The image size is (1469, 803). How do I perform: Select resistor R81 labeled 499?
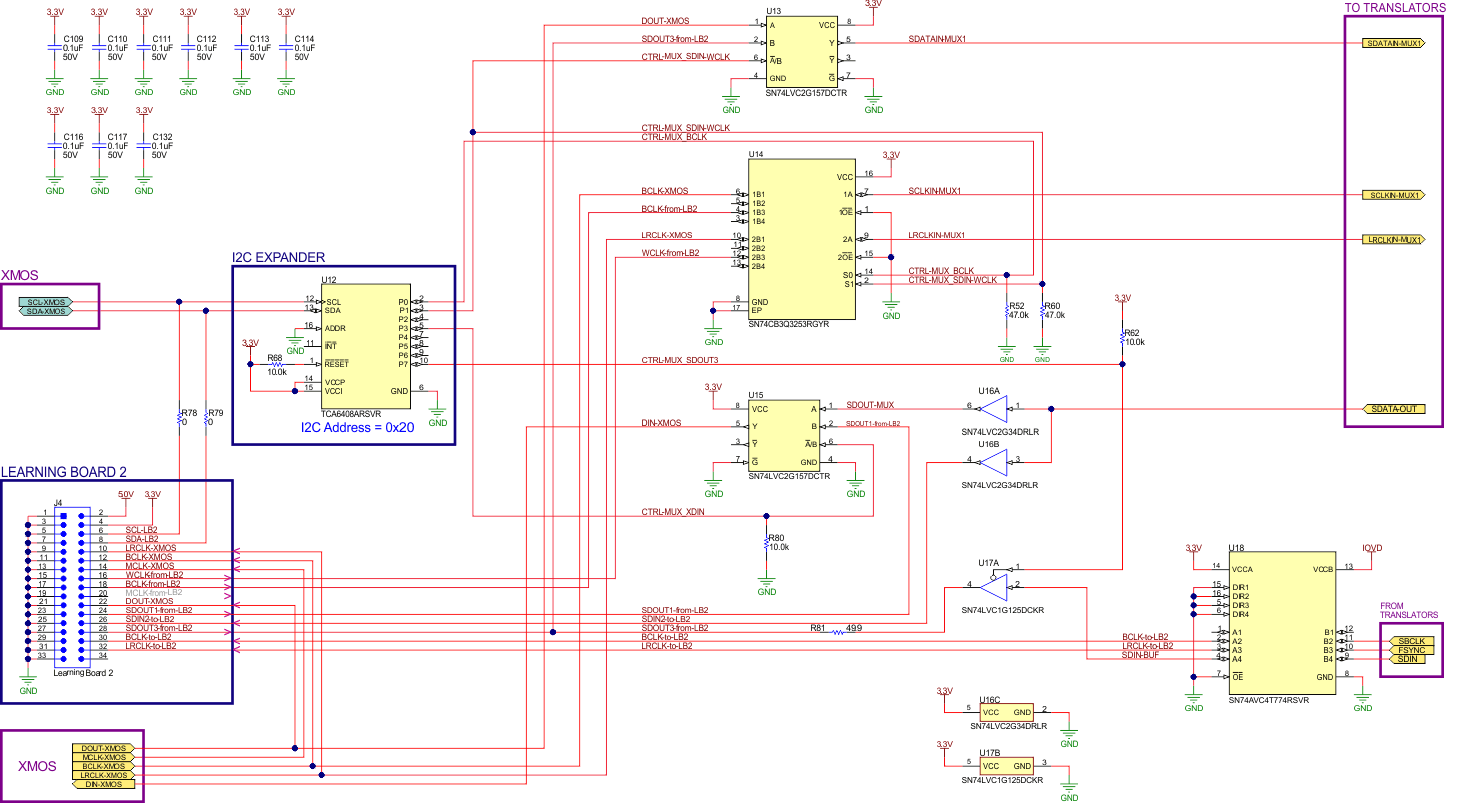(836, 630)
